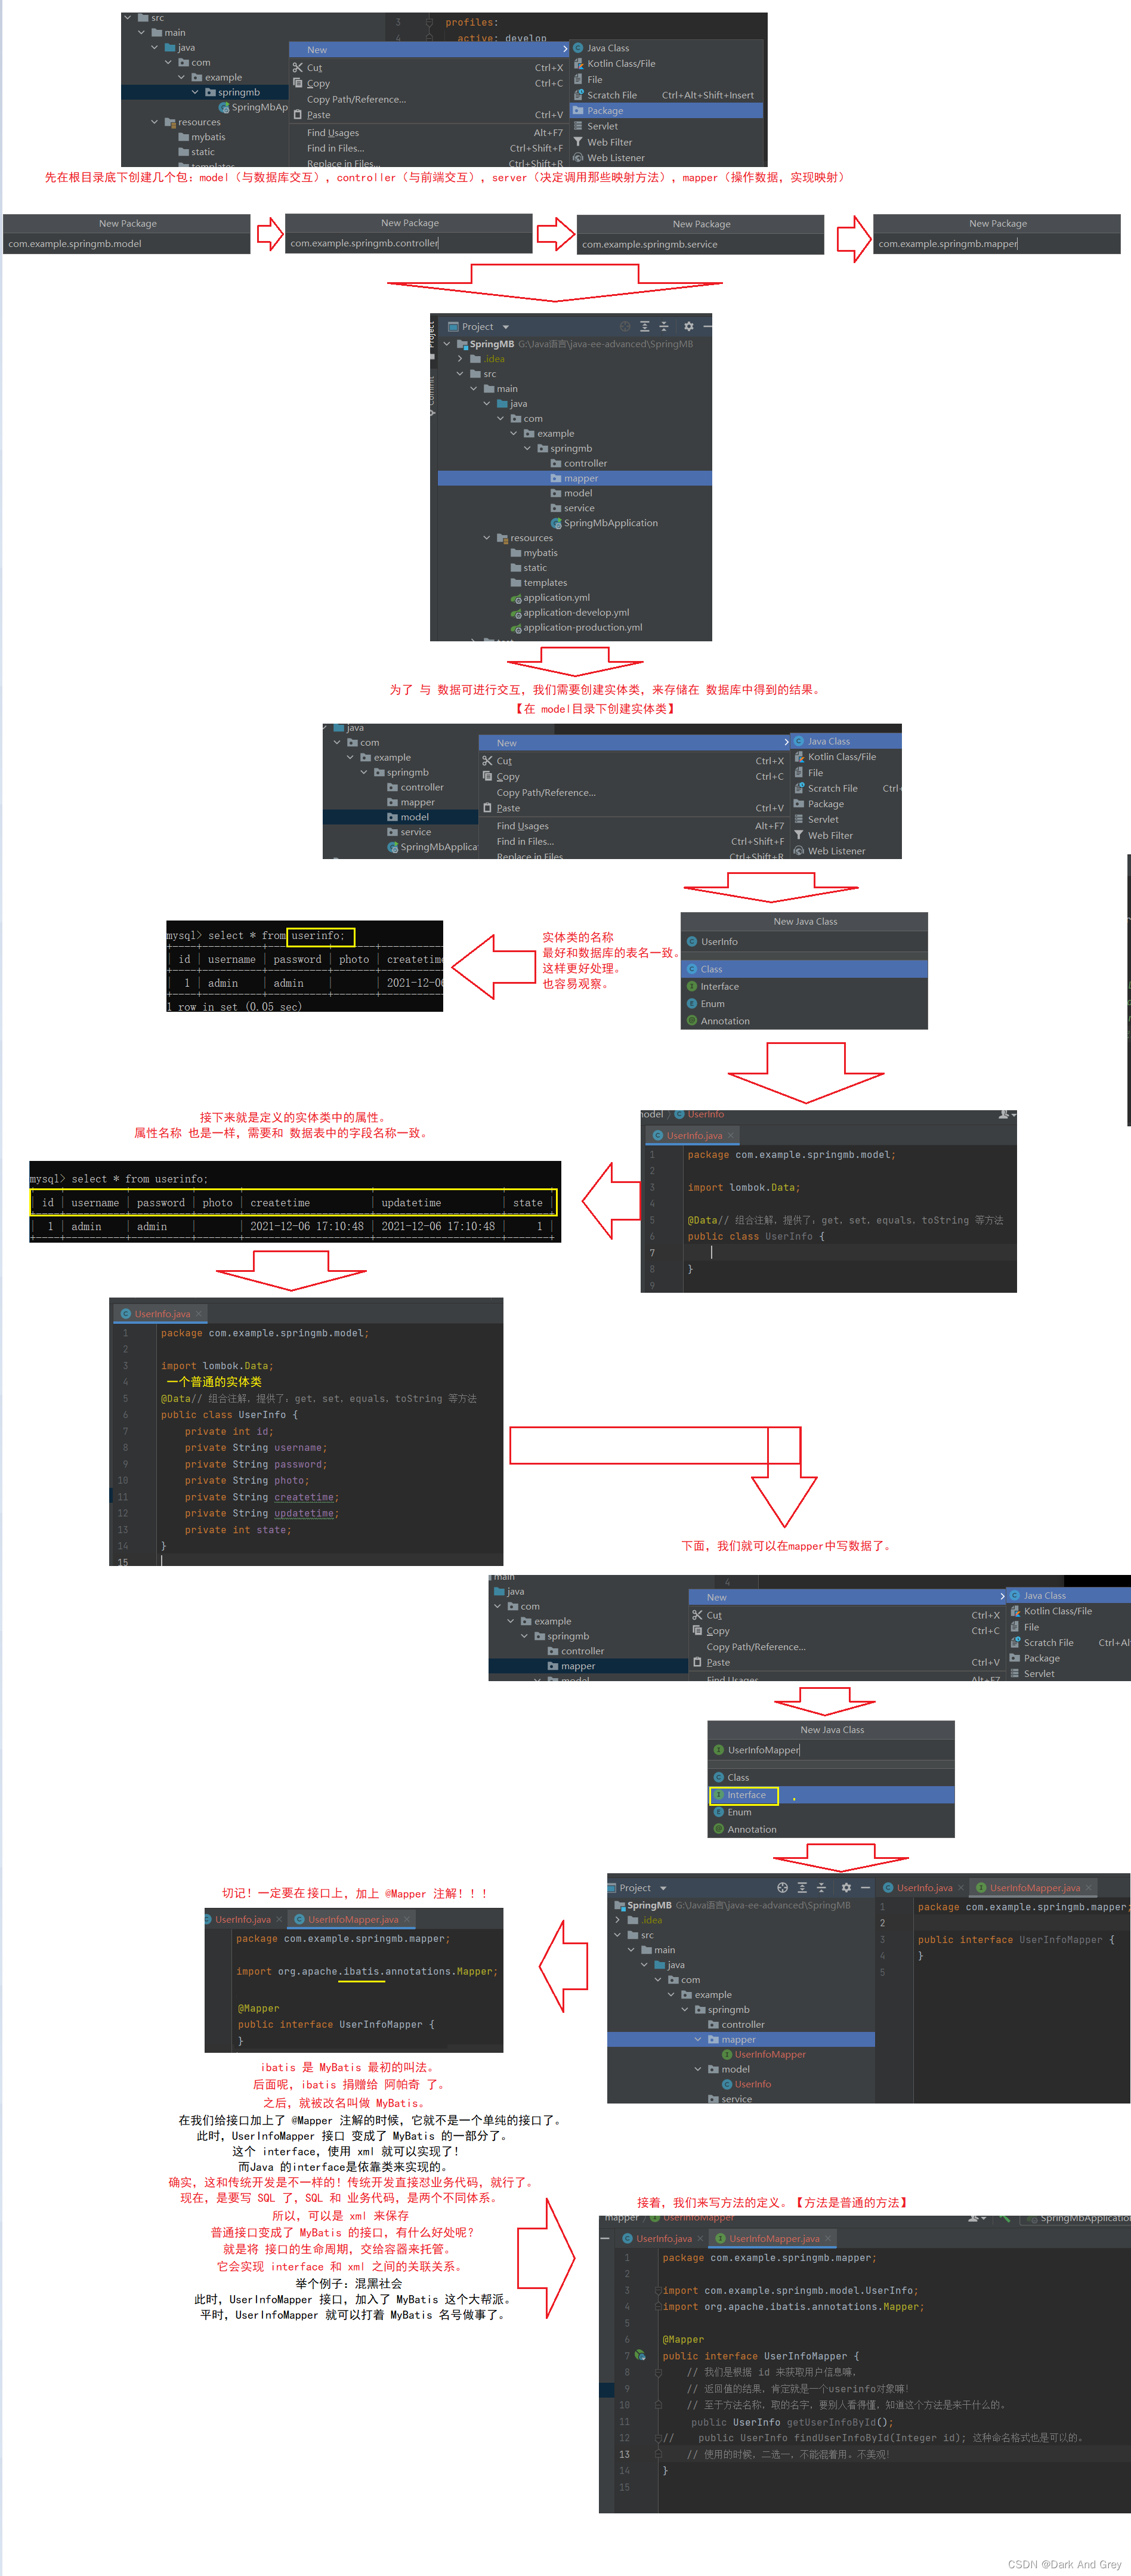Select Class type in the UserInfoMapper dialog
1131x2576 pixels.
pyautogui.click(x=831, y=1778)
